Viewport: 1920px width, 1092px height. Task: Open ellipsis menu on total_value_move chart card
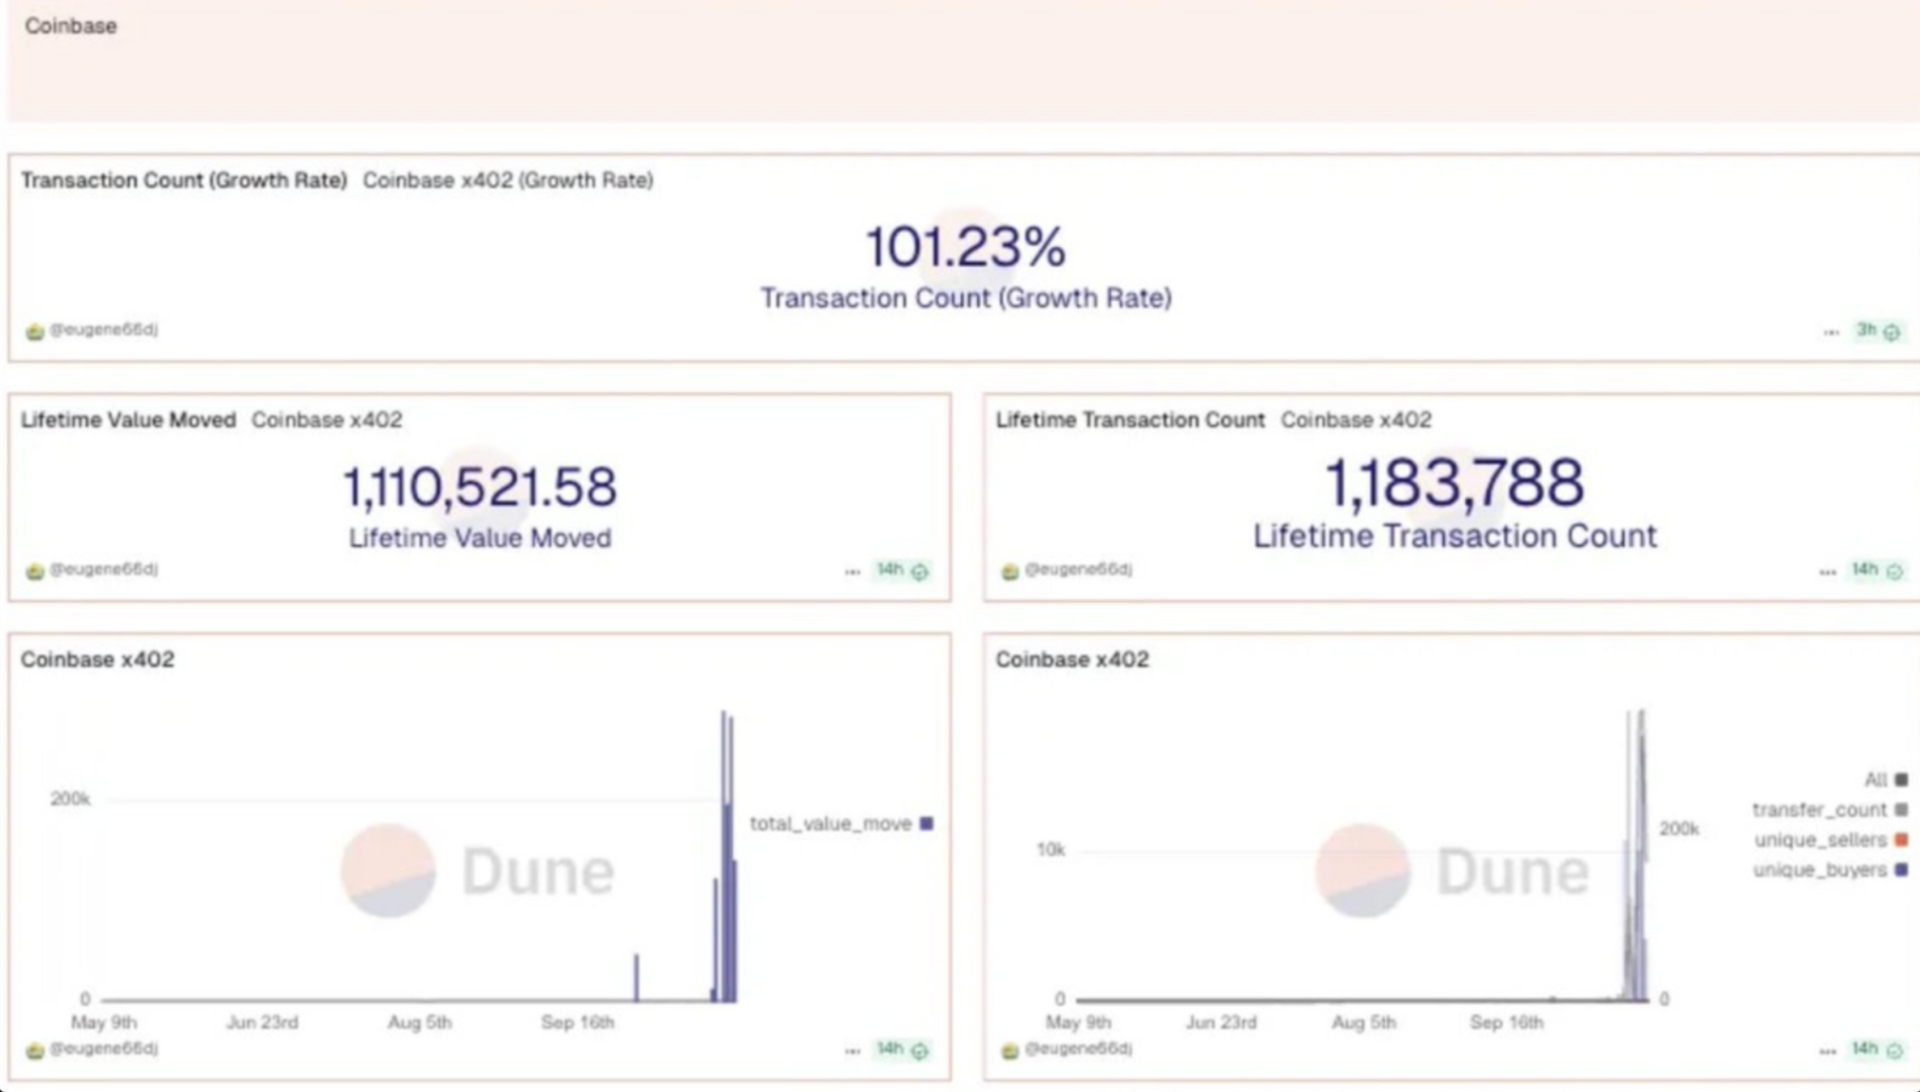click(852, 1051)
